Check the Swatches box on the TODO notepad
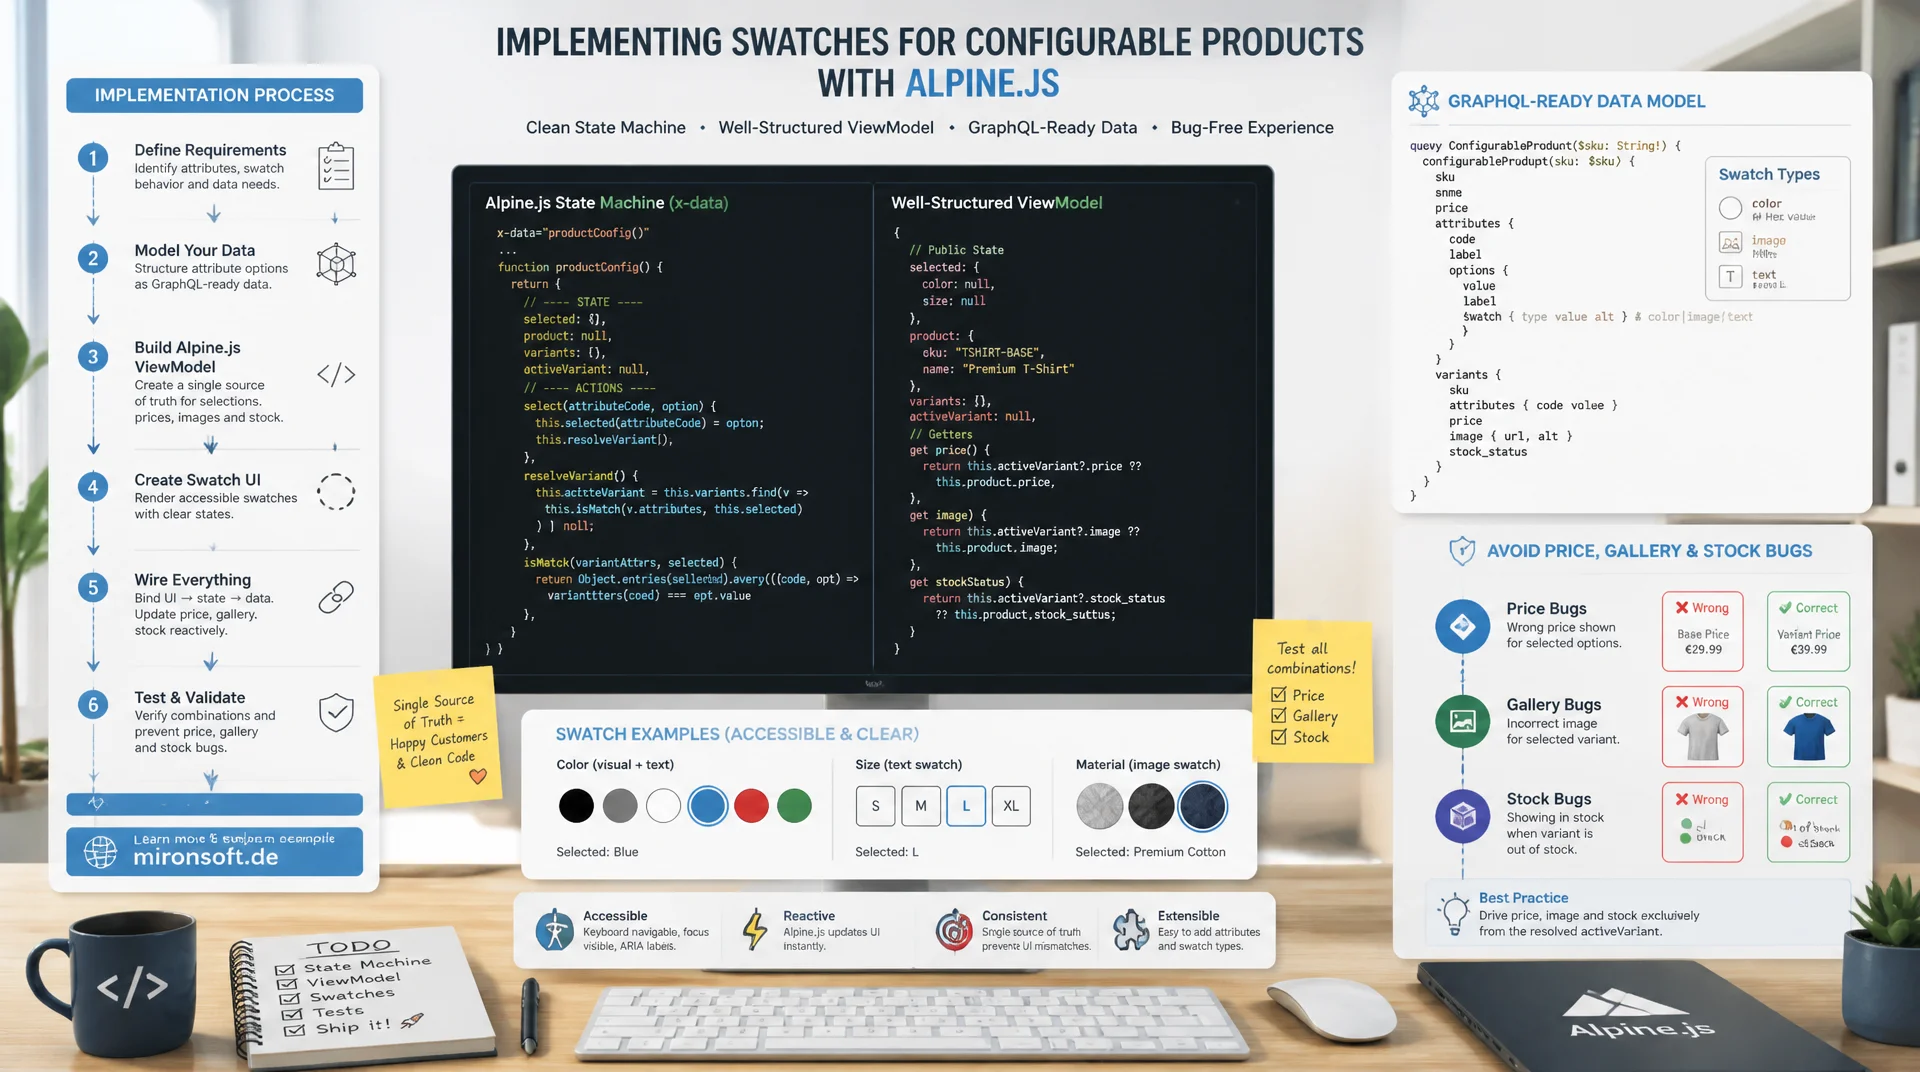This screenshot has width=1920, height=1072. click(290, 999)
